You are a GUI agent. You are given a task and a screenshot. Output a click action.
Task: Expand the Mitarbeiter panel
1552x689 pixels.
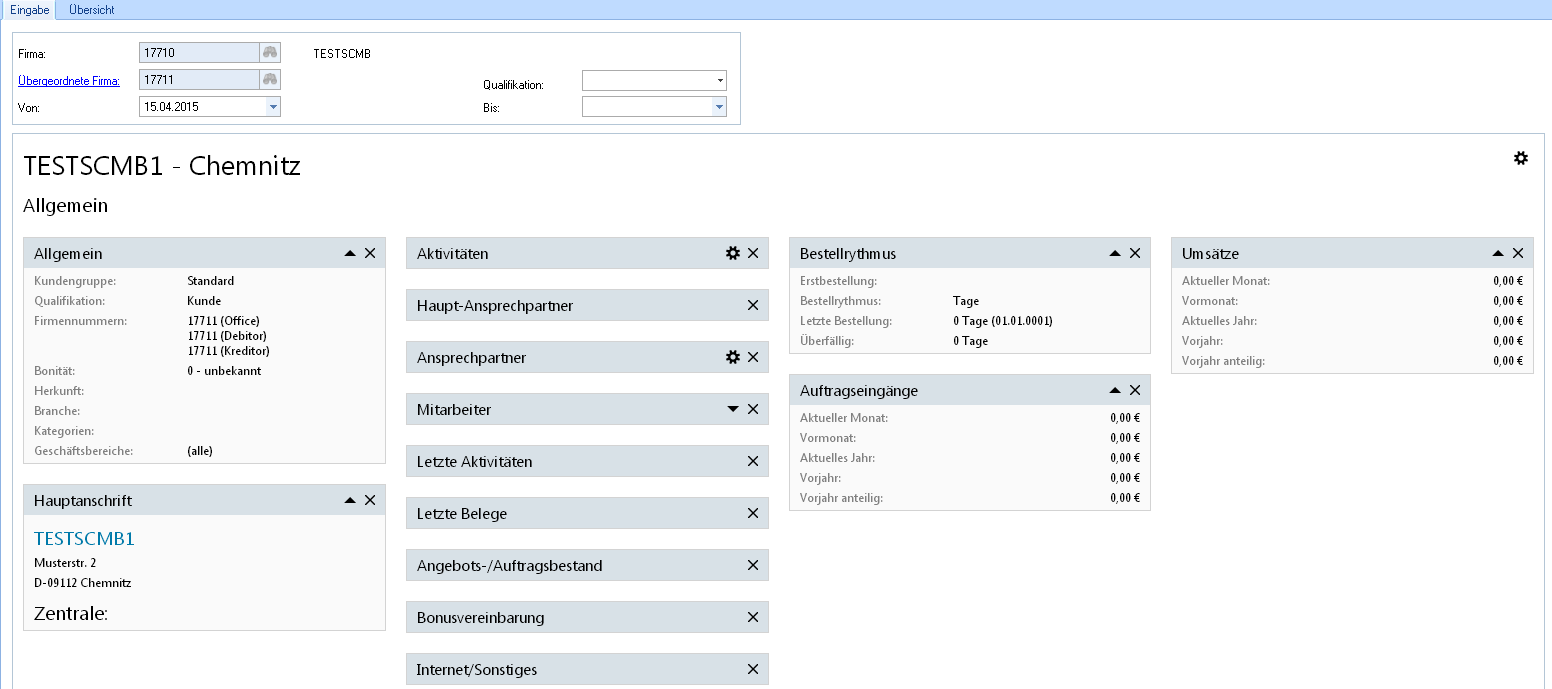coord(733,410)
